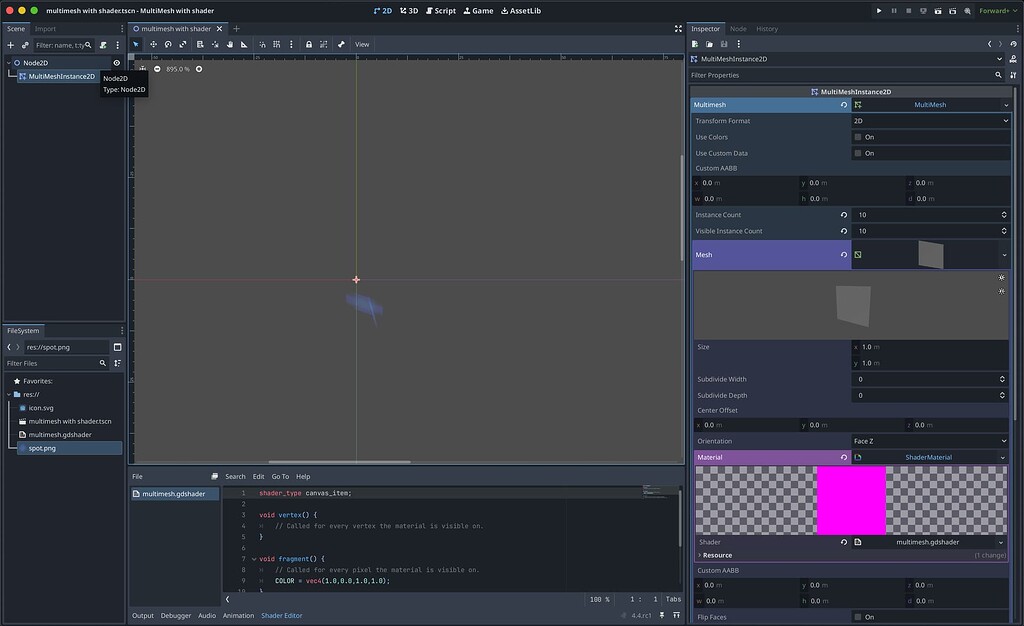Select spot.png in the FileSystem panel
Screen dimensions: 1024x626
(42, 447)
